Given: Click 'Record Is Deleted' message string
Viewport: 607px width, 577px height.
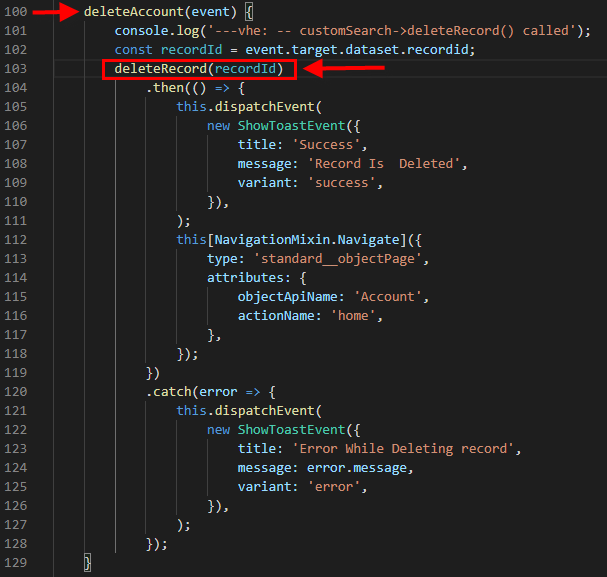Looking at the screenshot, I should click(x=384, y=164).
